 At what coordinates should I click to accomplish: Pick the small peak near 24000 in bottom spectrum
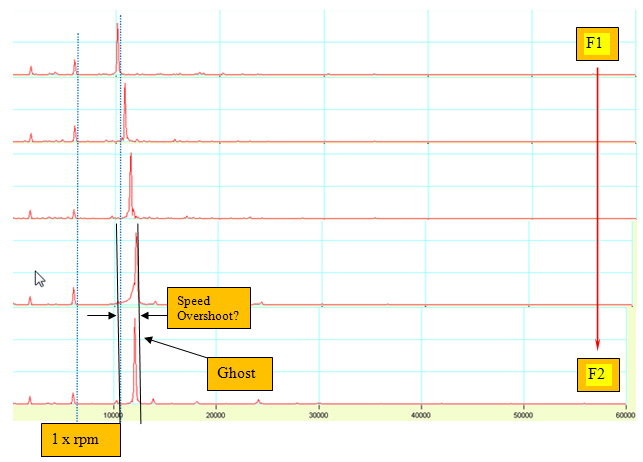(x=258, y=401)
